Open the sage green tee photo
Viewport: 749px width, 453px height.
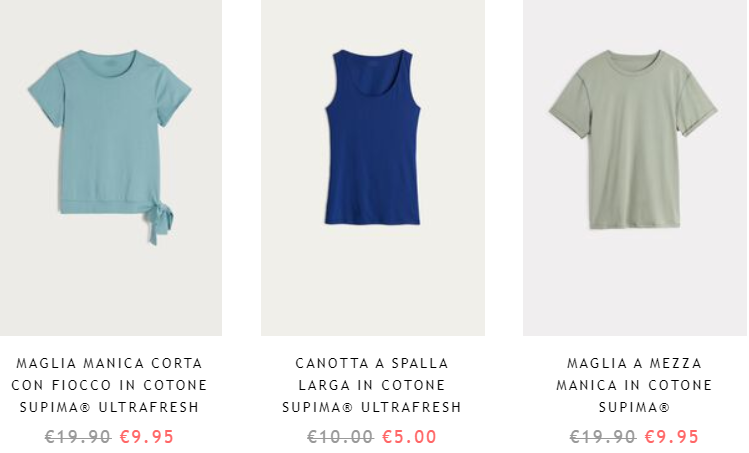click(635, 167)
